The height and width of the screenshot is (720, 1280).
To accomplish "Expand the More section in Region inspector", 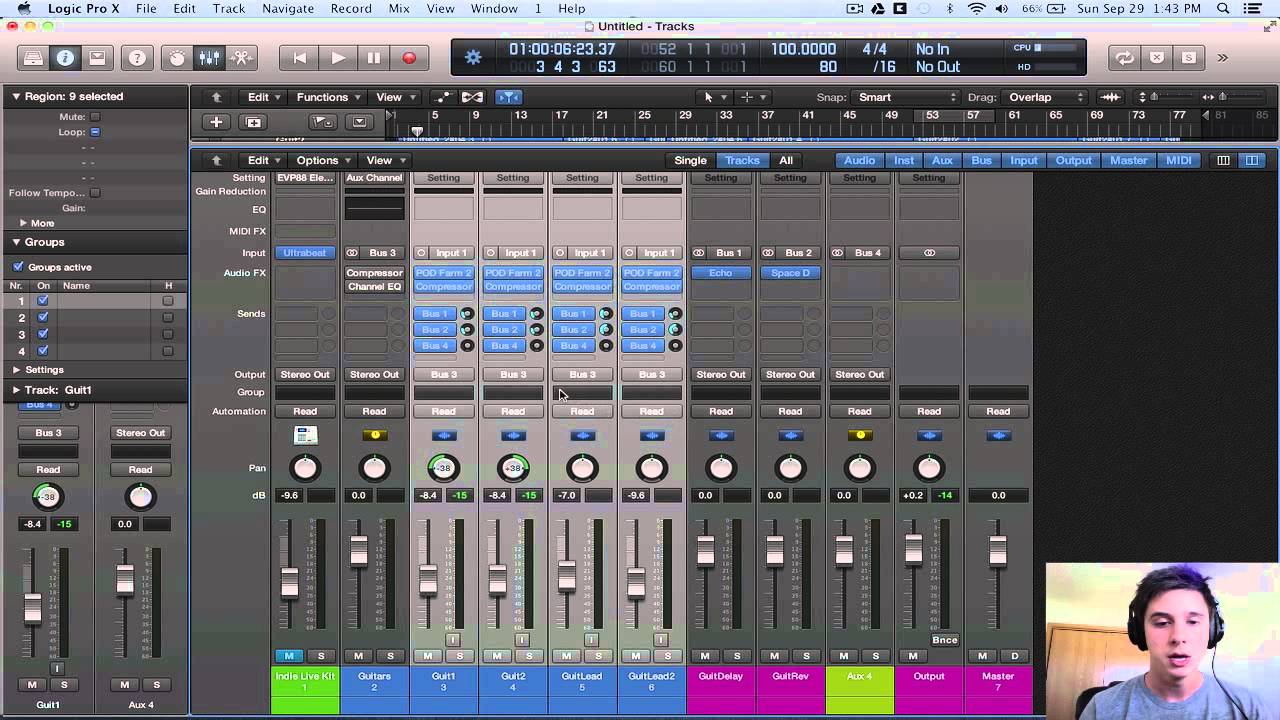I will tap(23, 223).
